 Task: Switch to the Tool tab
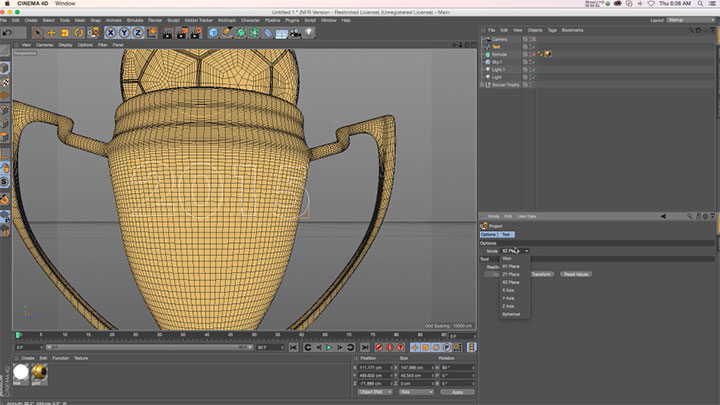pyautogui.click(x=506, y=235)
